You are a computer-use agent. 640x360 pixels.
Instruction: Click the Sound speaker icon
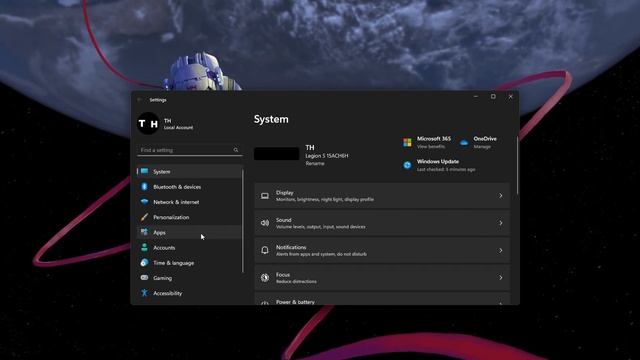click(x=265, y=223)
